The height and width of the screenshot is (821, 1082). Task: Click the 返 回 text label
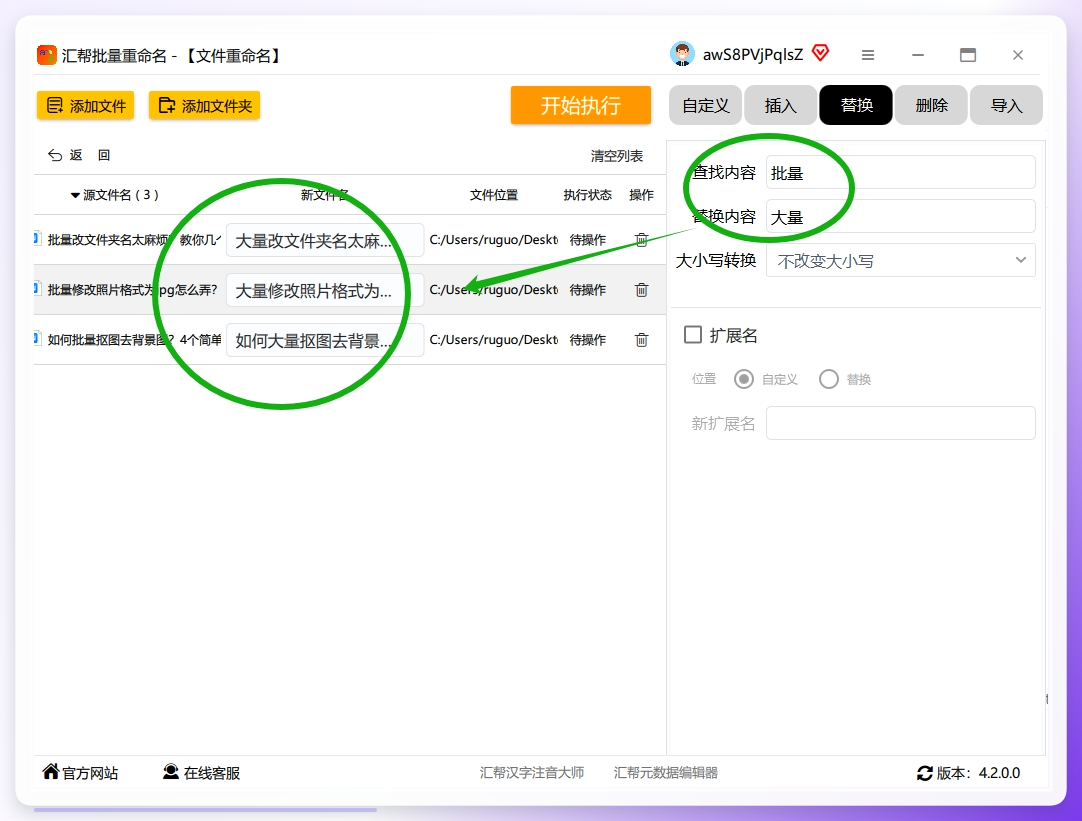click(x=90, y=155)
